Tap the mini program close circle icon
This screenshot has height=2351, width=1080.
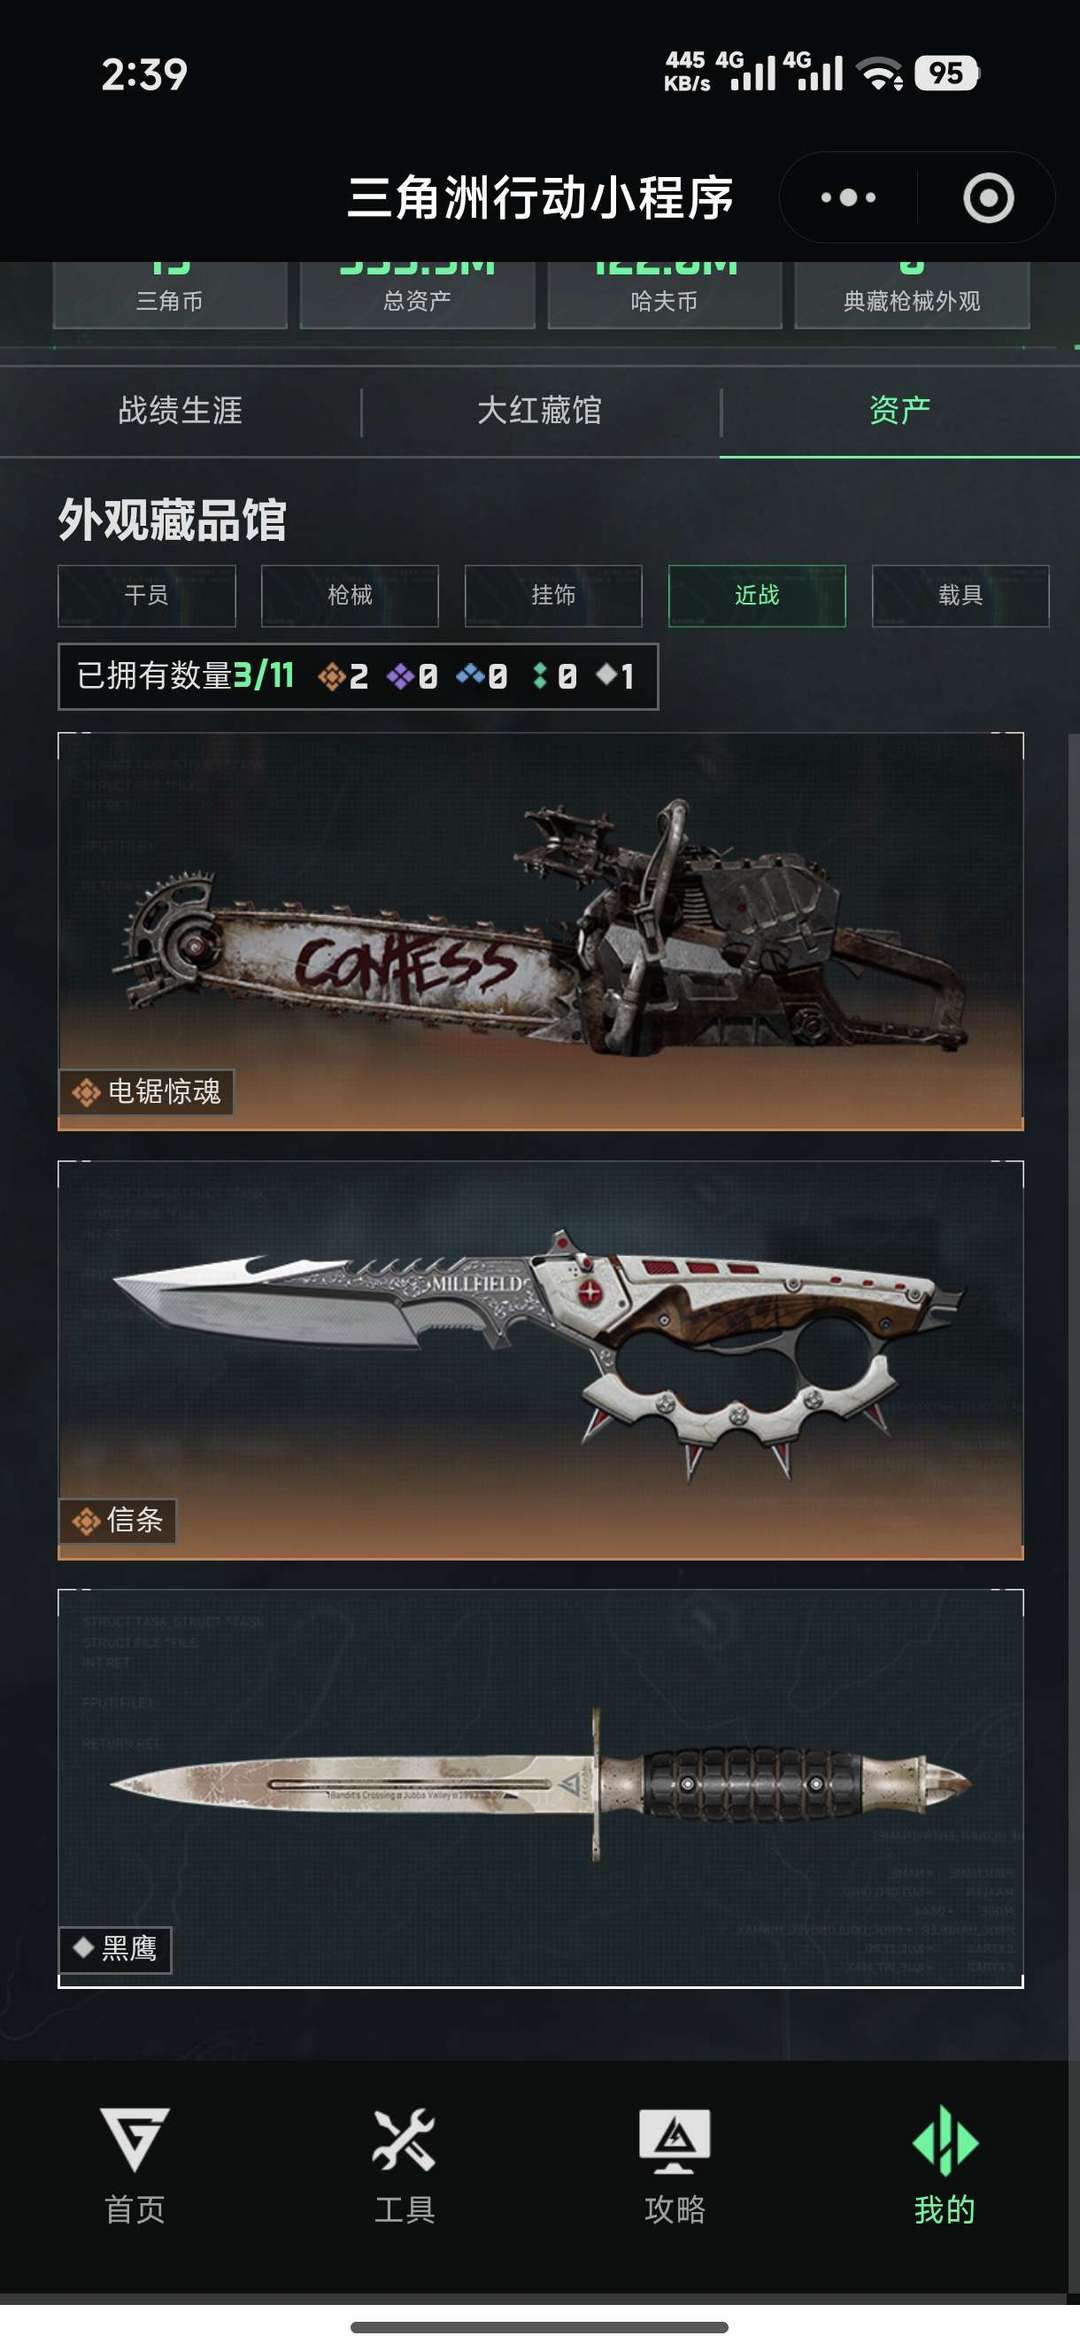(988, 198)
